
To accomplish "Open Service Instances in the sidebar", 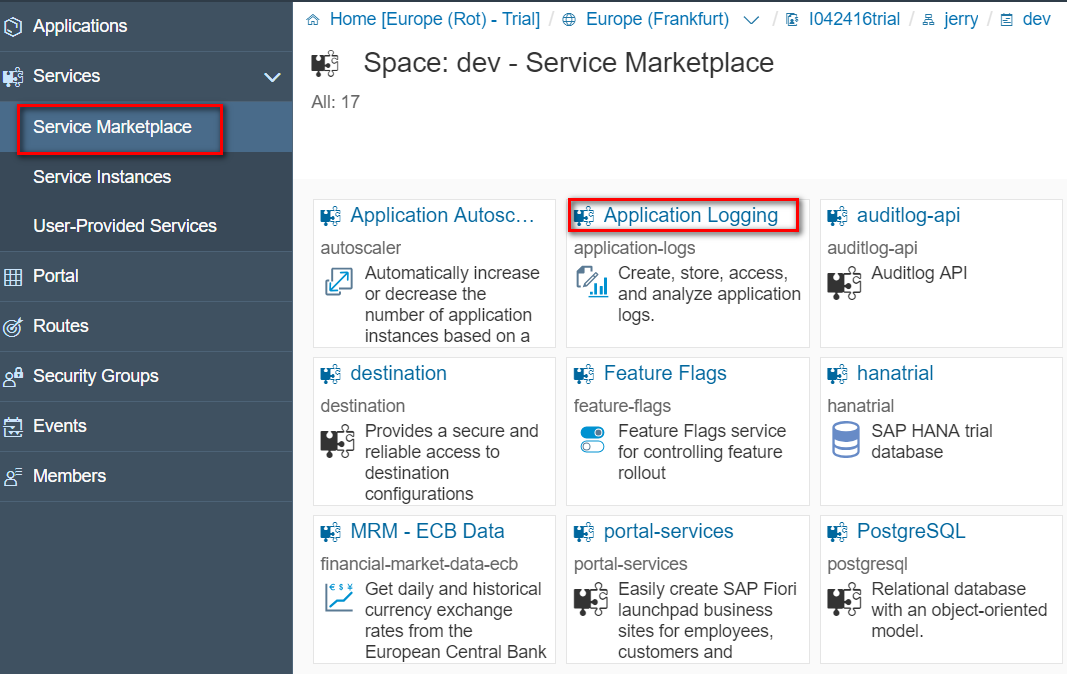I will (x=102, y=177).
